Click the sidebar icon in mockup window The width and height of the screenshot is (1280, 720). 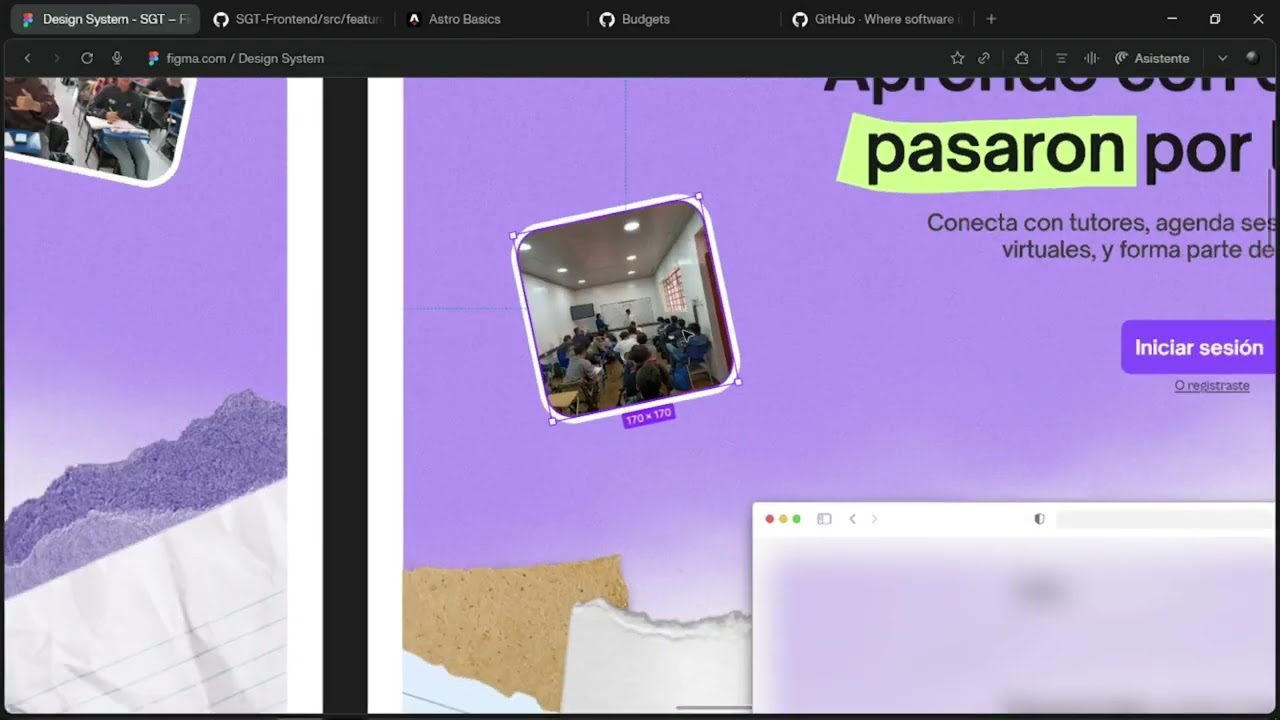click(824, 519)
